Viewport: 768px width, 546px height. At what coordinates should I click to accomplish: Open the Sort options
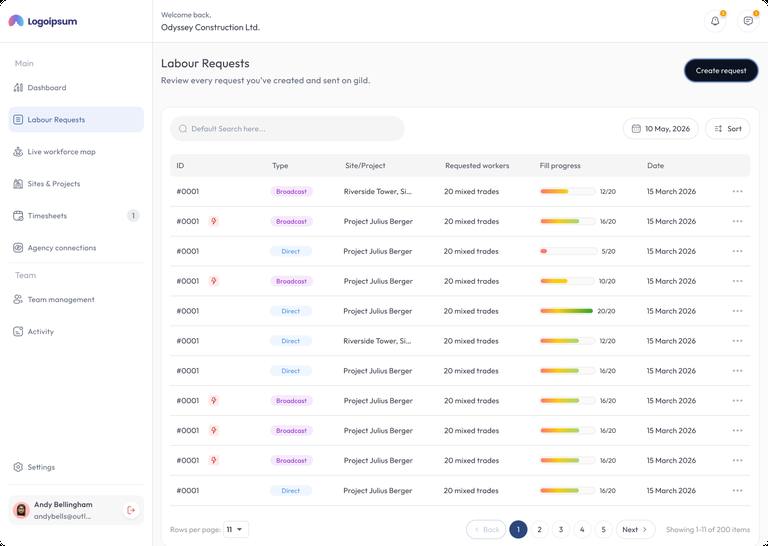(727, 129)
